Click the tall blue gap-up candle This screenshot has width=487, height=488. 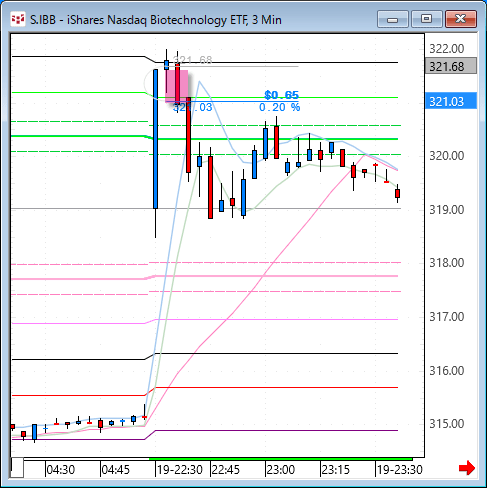pos(155,139)
